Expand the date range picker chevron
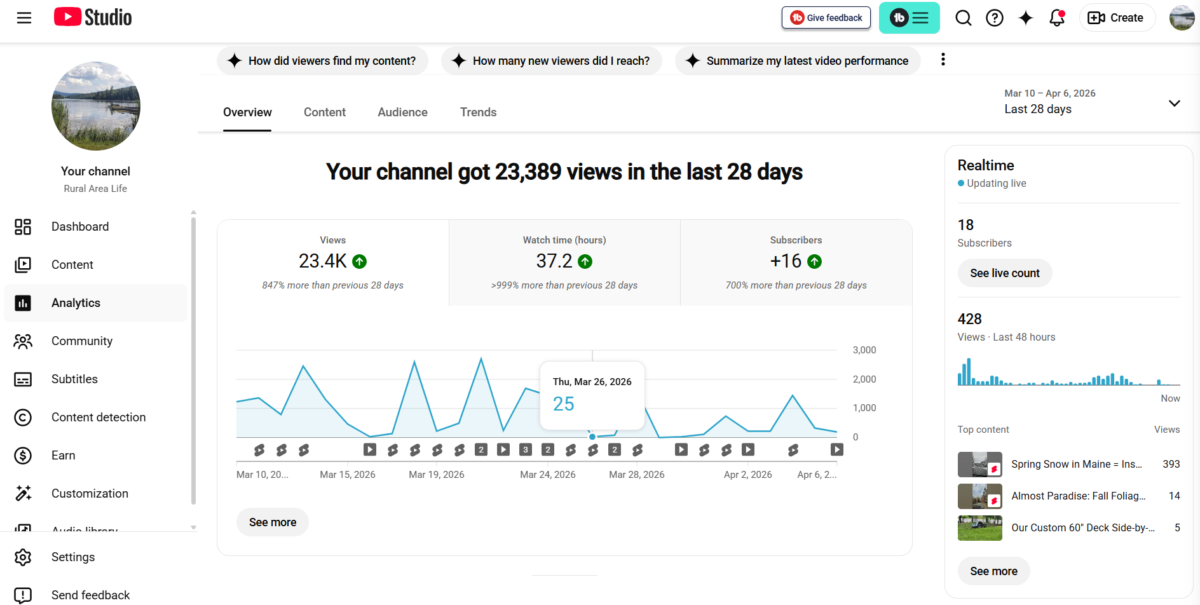The image size is (1200, 605). point(1174,102)
